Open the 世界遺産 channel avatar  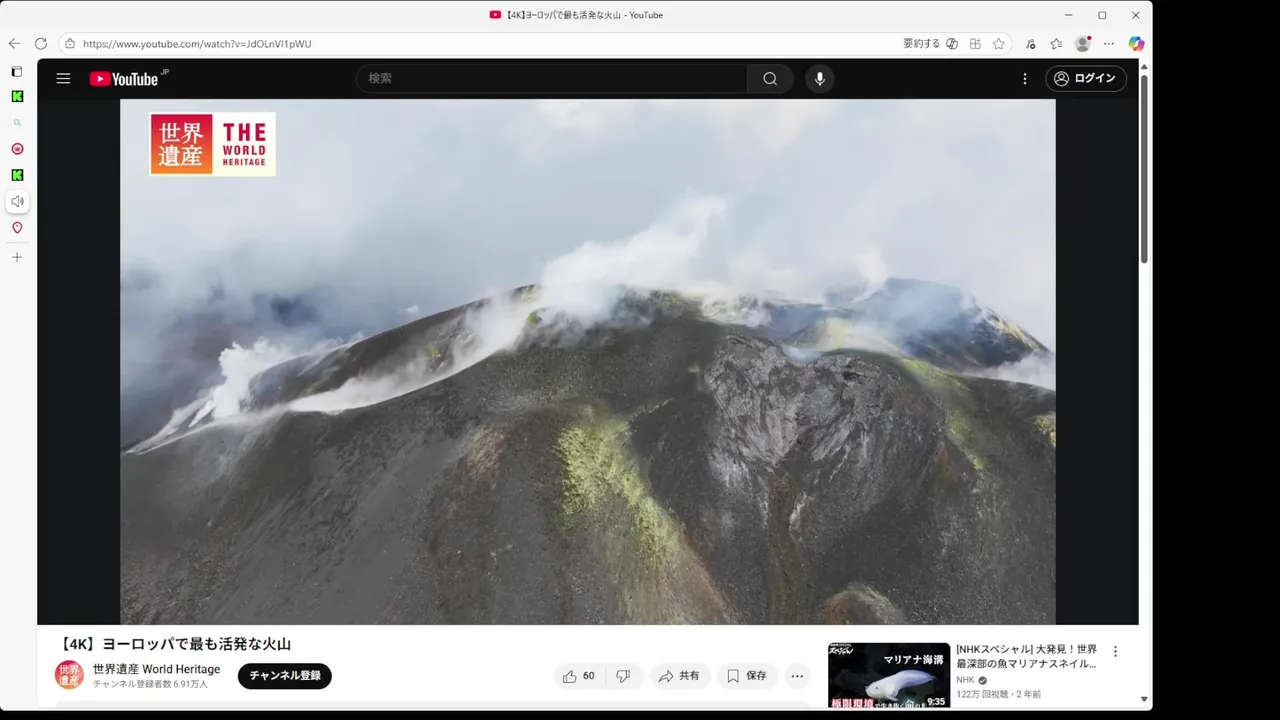69,675
